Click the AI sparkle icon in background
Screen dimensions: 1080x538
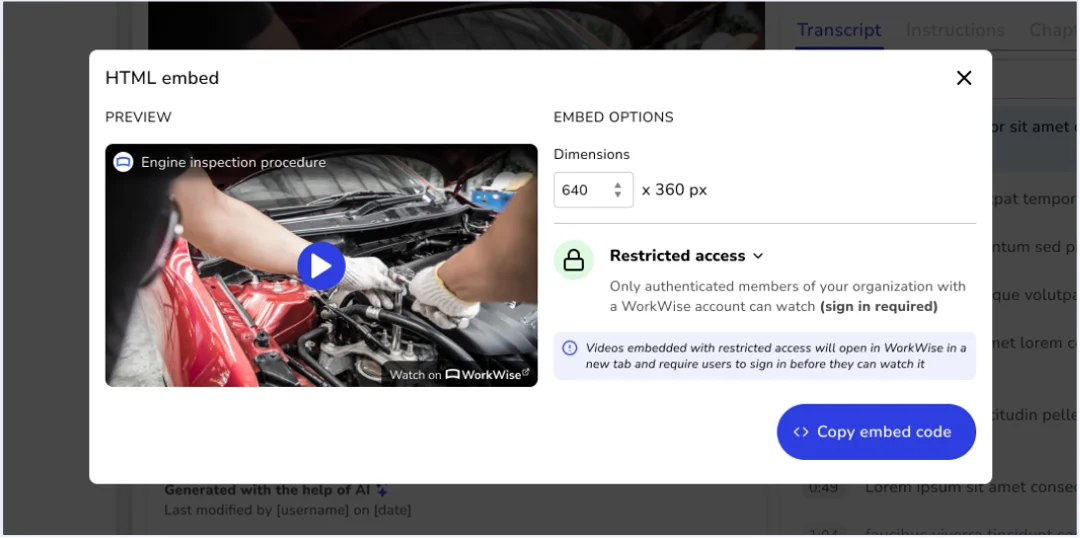[x=382, y=490]
